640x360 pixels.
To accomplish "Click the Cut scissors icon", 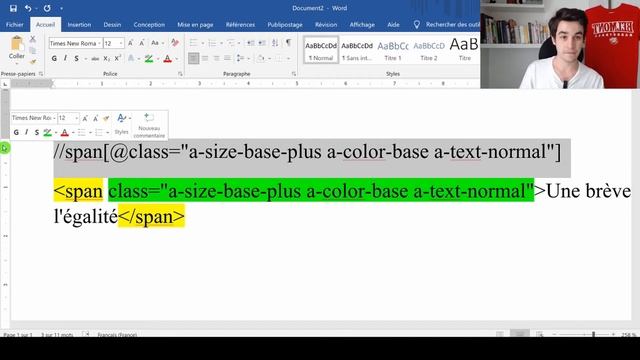I will coord(33,39).
